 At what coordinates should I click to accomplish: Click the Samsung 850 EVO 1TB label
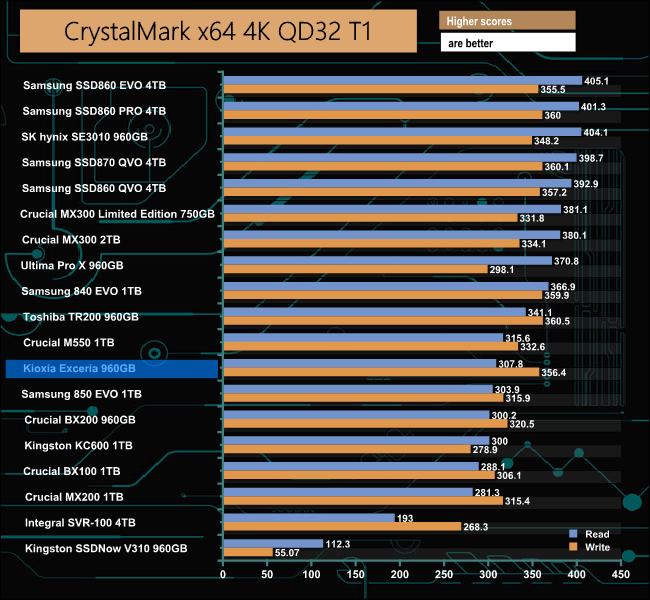82,394
